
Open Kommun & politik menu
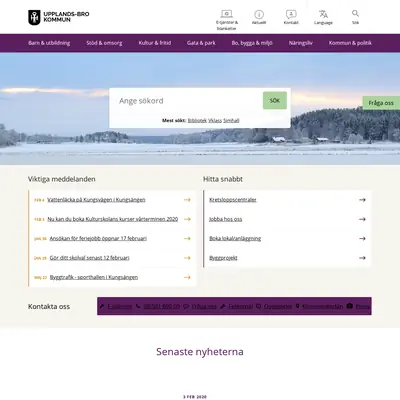tap(350, 43)
